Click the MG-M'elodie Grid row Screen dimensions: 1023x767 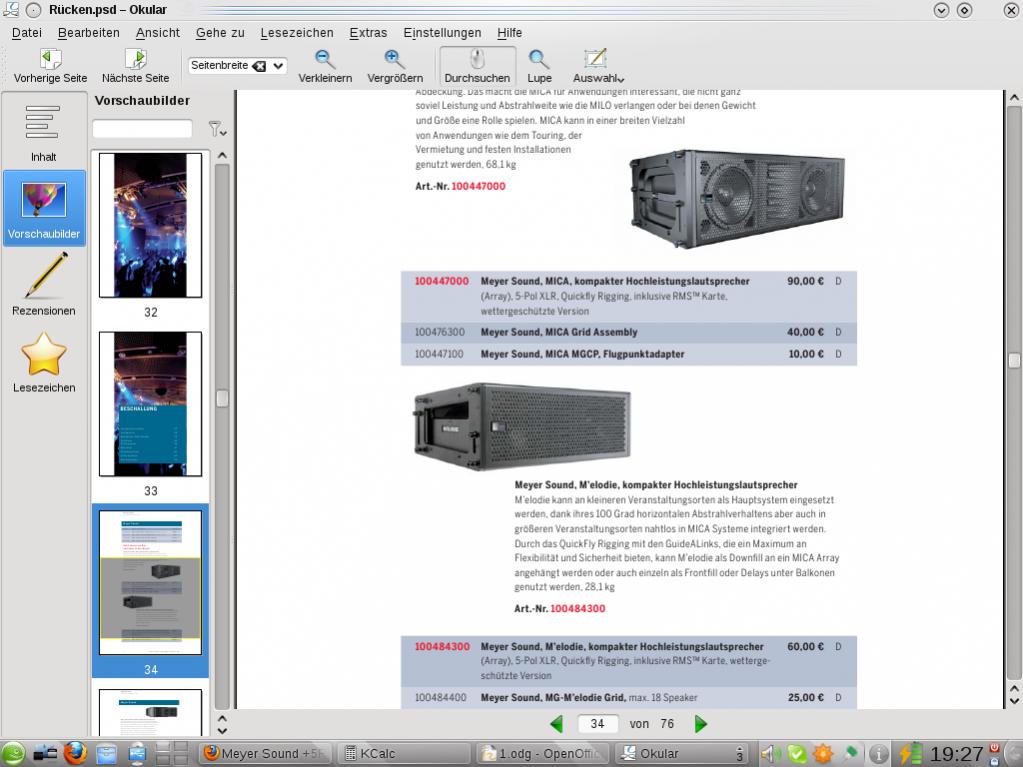(x=628, y=697)
